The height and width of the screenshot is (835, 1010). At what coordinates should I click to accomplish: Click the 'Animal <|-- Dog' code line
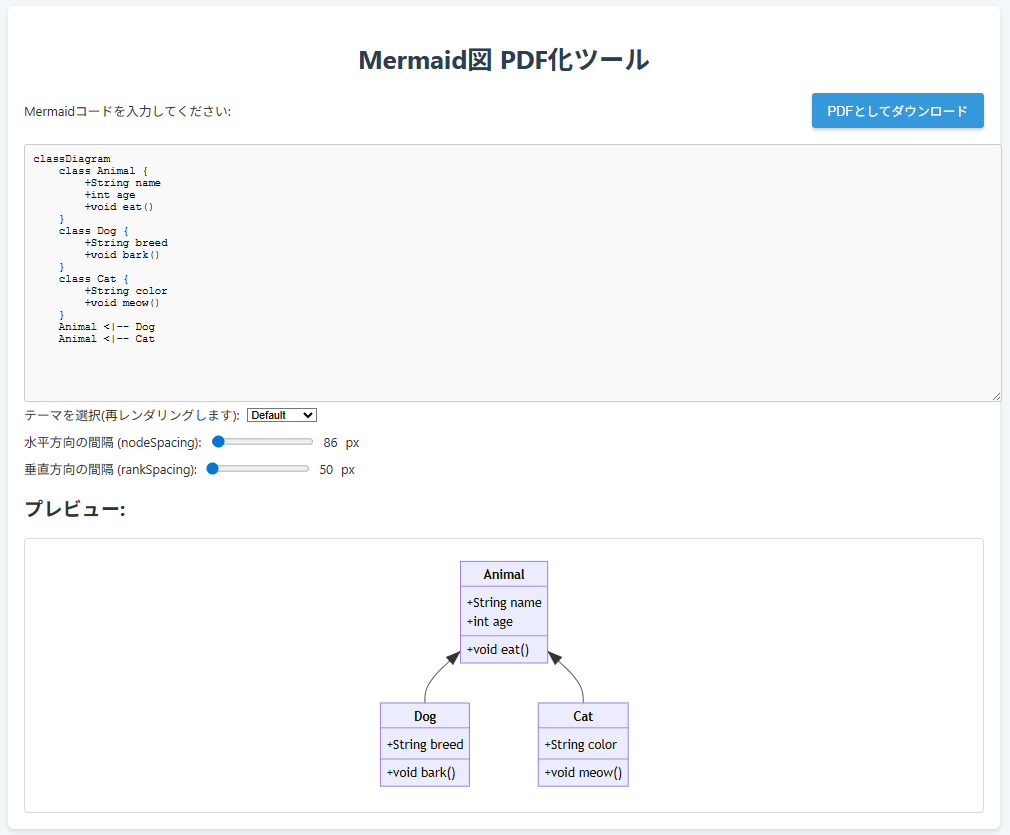click(x=107, y=327)
